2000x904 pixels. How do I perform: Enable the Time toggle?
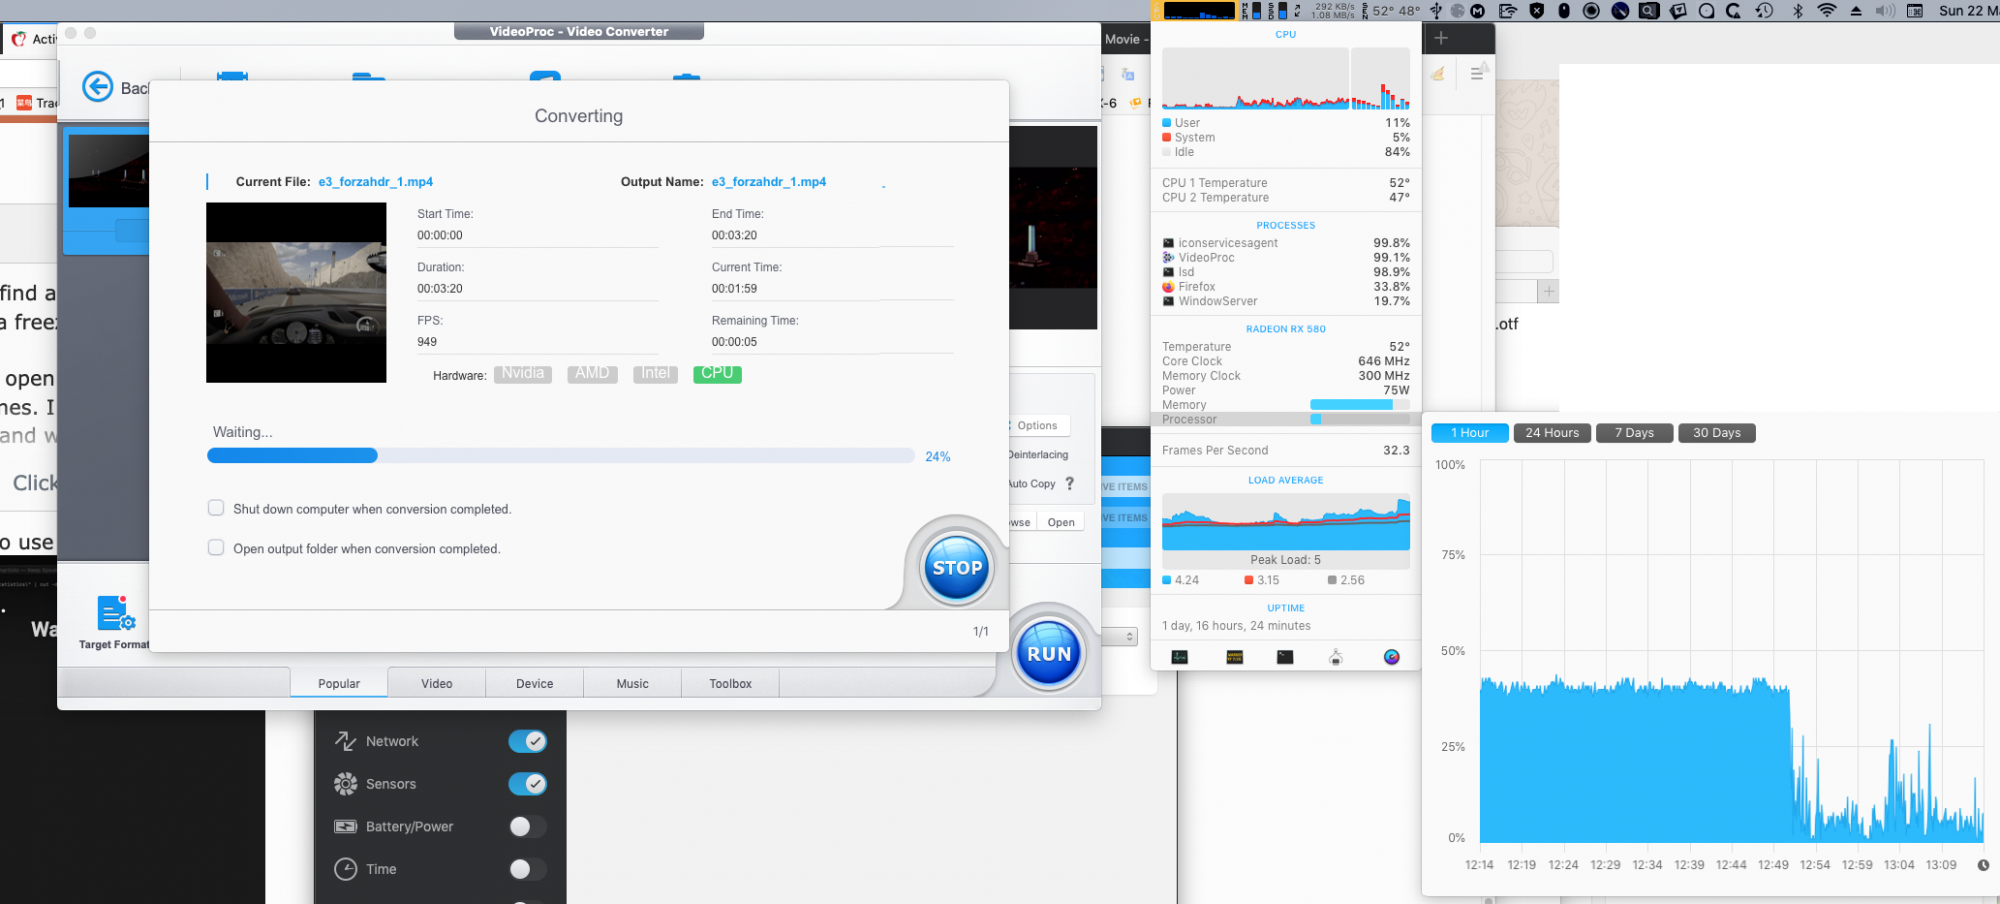tap(528, 869)
